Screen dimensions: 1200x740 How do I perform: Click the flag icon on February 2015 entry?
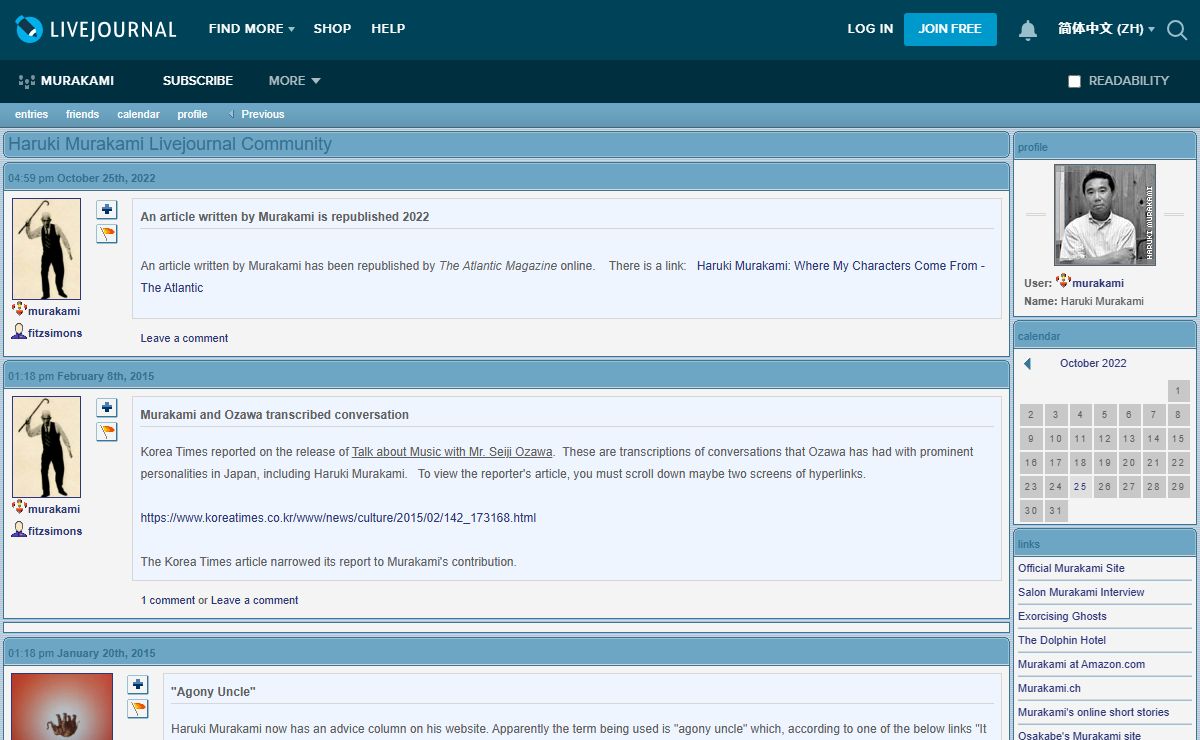pos(107,432)
